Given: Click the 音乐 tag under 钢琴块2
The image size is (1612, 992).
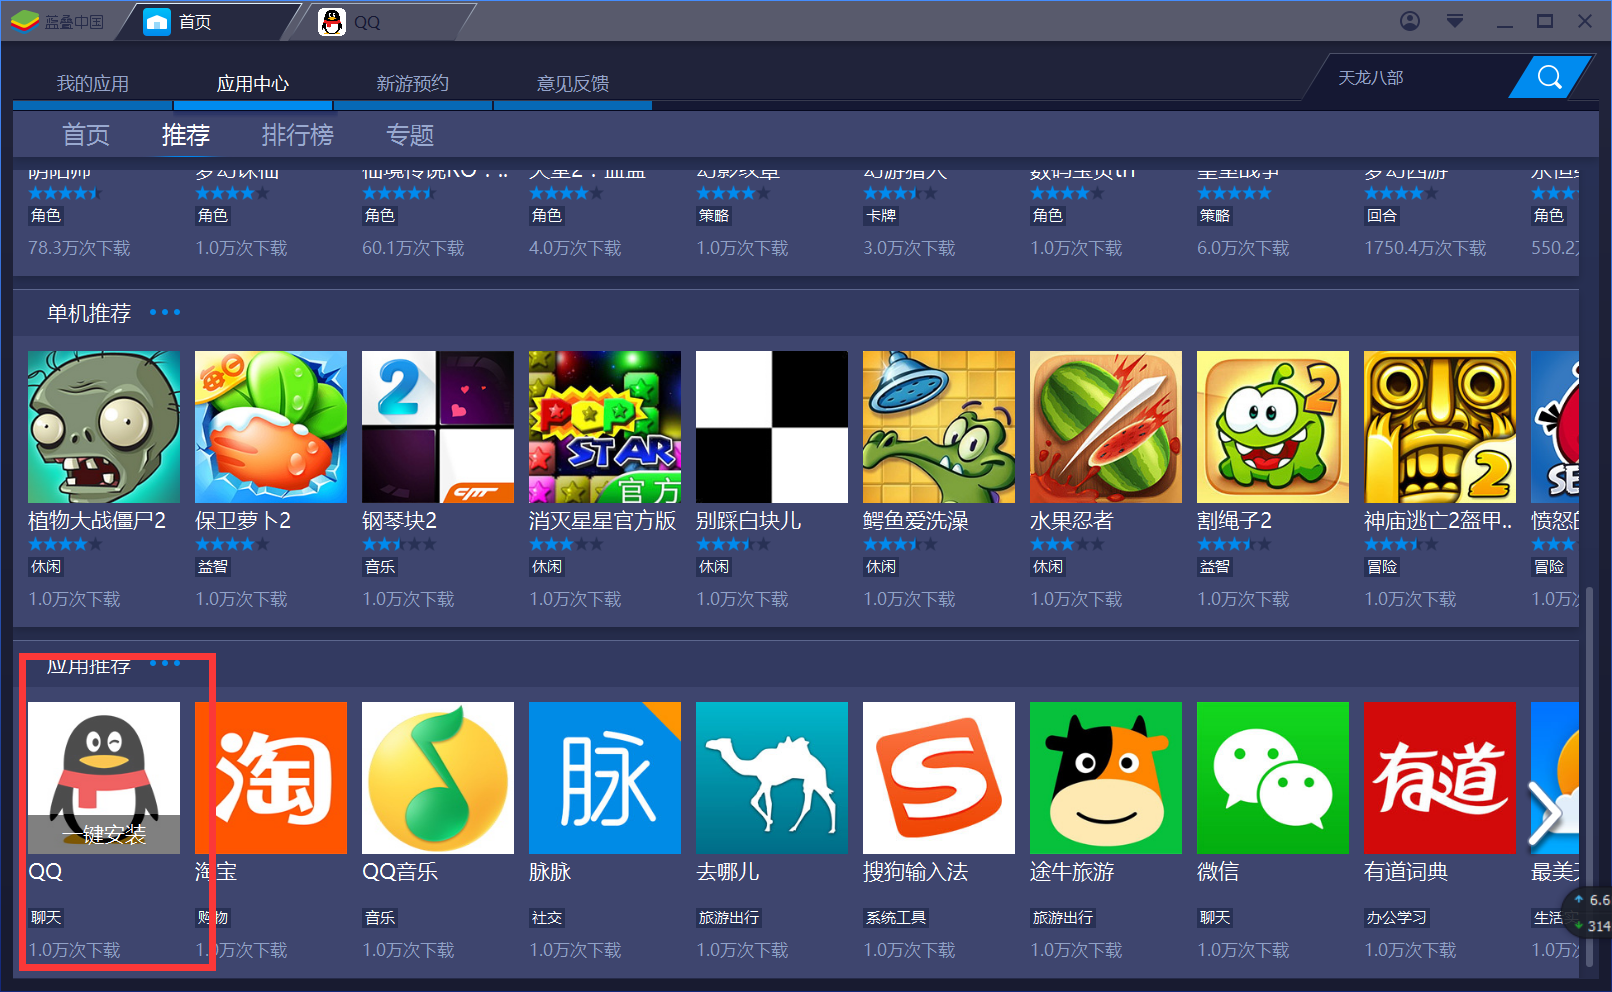Looking at the screenshot, I should tap(380, 567).
